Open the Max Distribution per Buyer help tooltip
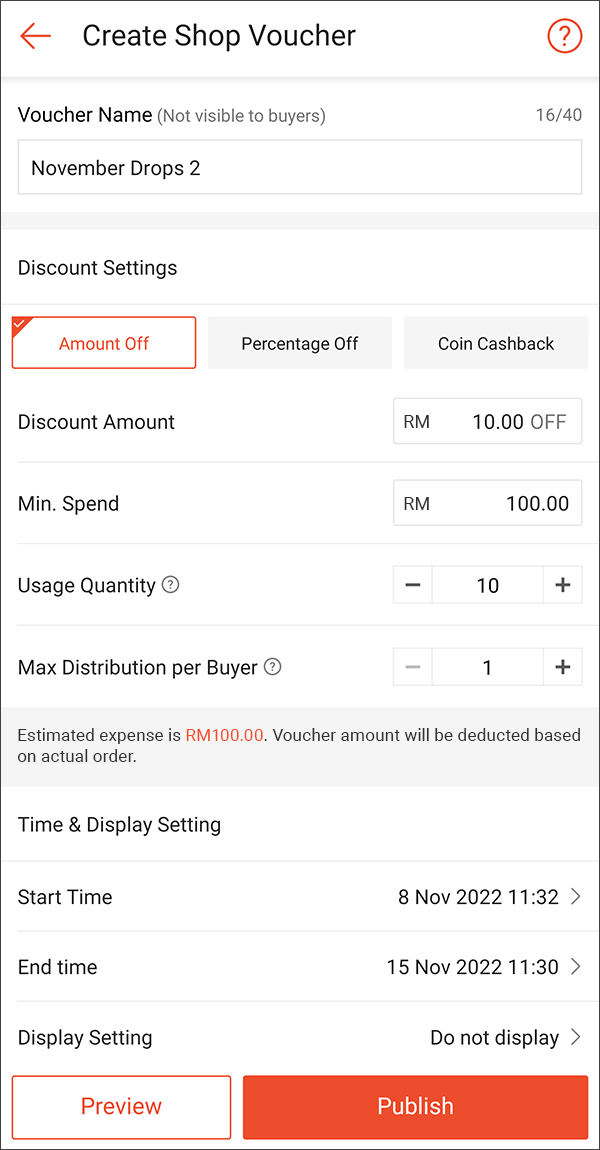Screen dimensions: 600x1150 click(x=272, y=667)
